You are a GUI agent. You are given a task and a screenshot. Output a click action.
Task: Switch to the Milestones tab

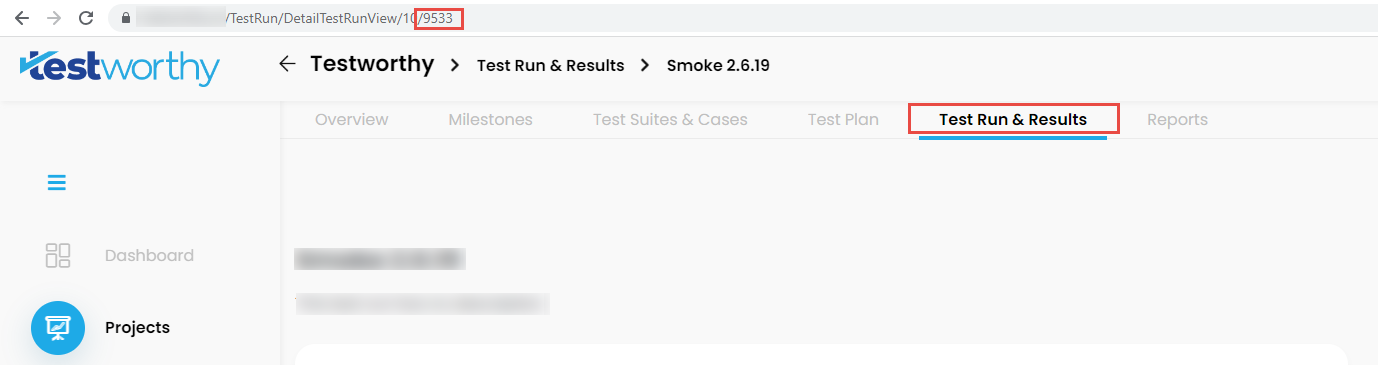490,120
